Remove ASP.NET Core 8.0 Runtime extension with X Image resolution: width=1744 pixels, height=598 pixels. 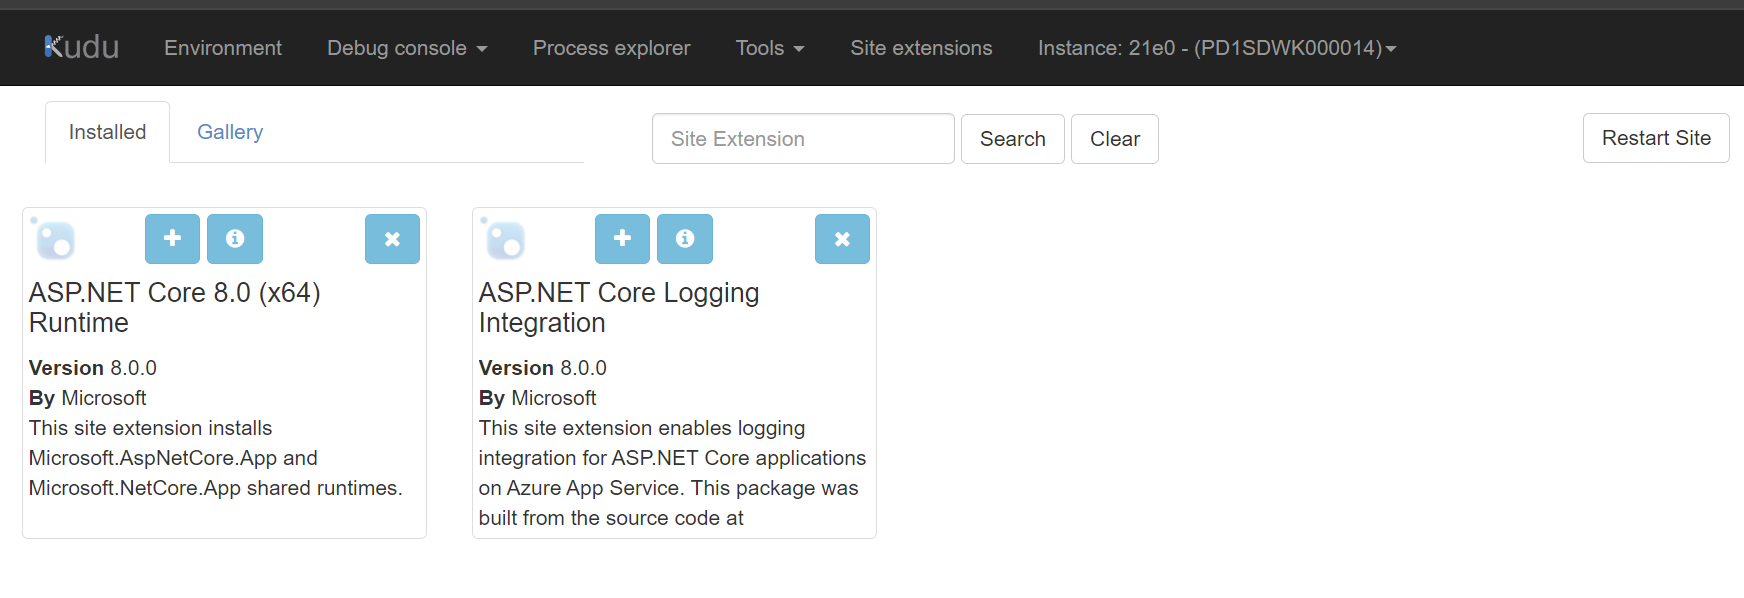point(392,239)
